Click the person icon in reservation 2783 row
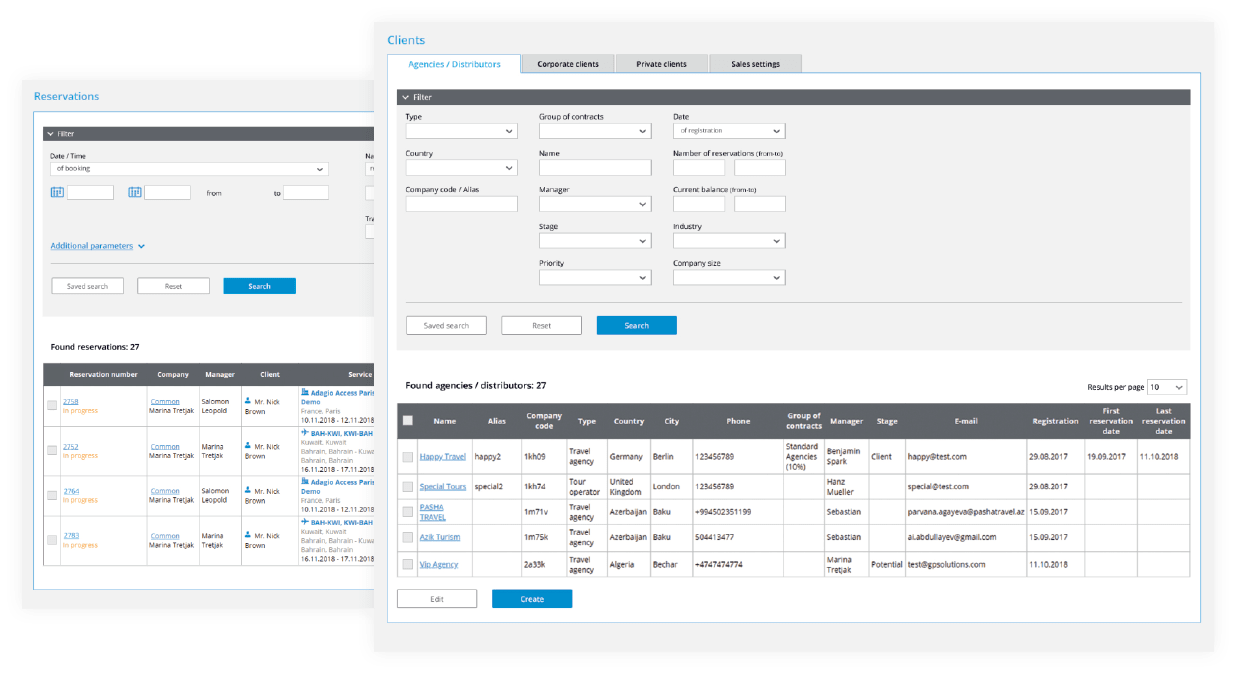 point(247,535)
